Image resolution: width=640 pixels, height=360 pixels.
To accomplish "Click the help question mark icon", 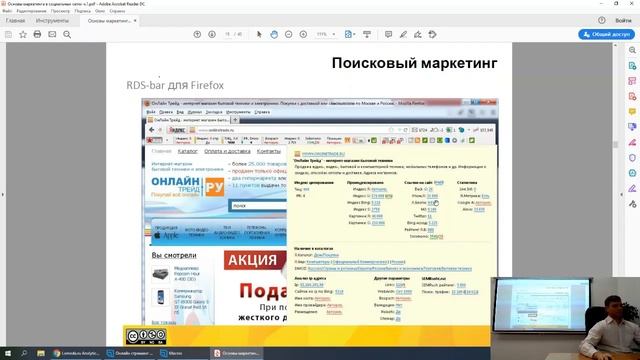I will coord(602,20).
